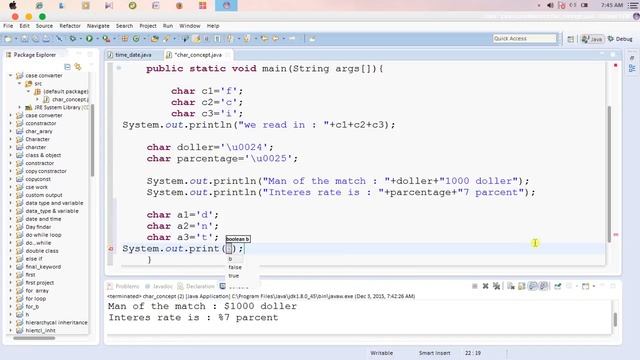
Task: Expand the hierarchycal inheritance project
Action: 10,322
